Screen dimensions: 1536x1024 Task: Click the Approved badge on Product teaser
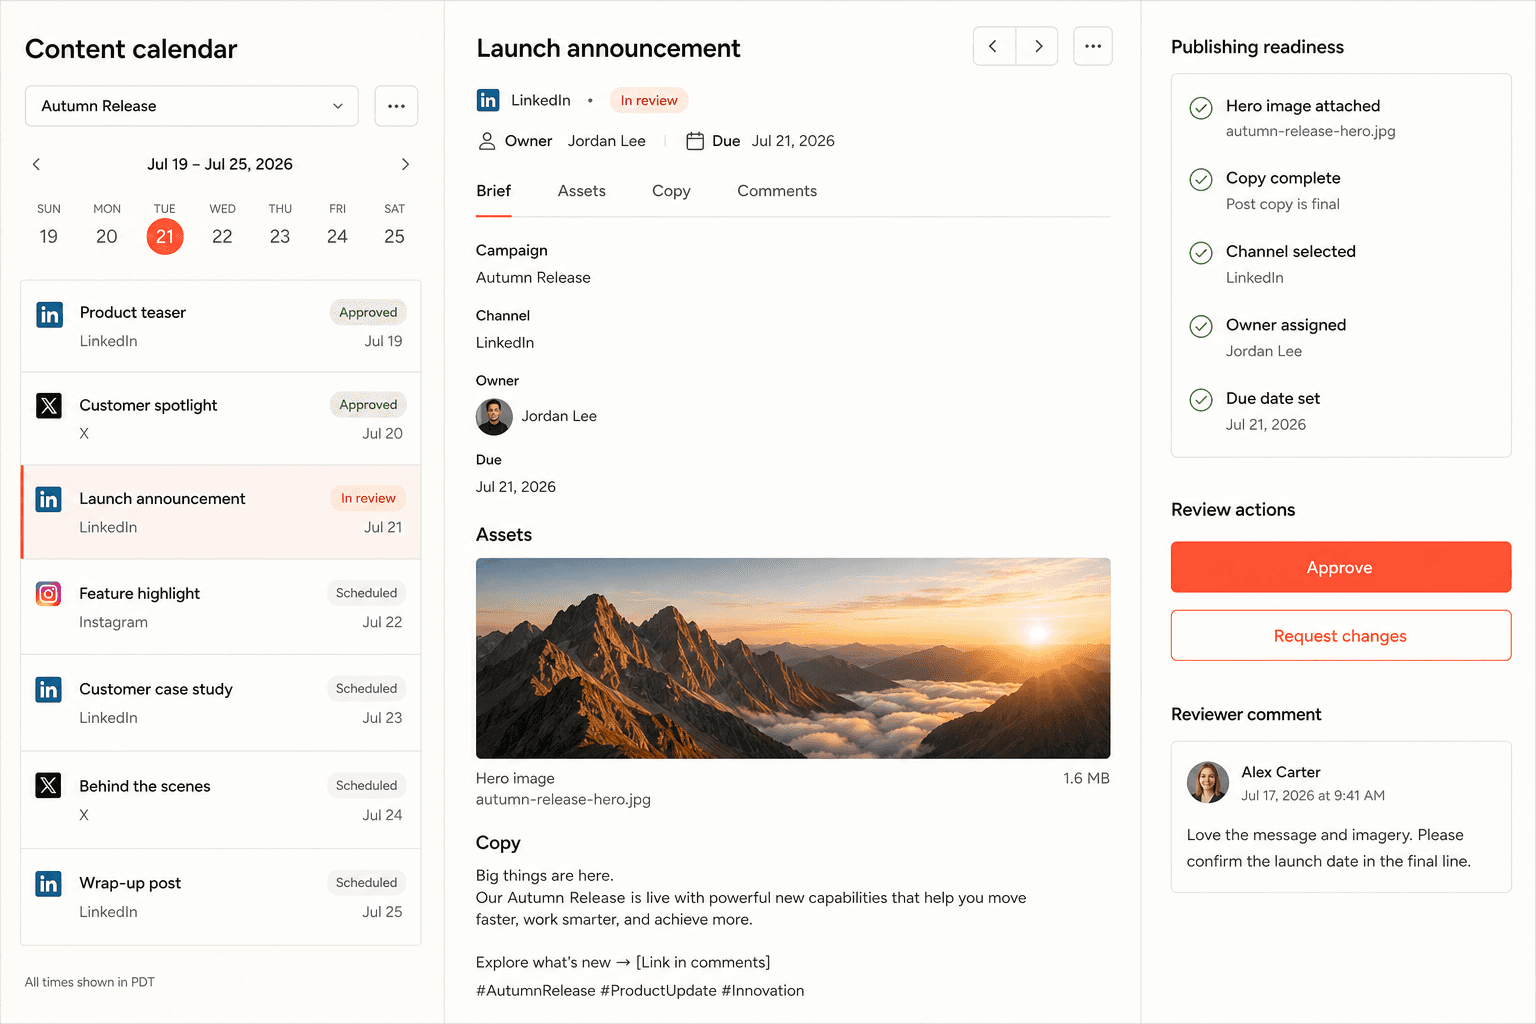click(x=368, y=312)
